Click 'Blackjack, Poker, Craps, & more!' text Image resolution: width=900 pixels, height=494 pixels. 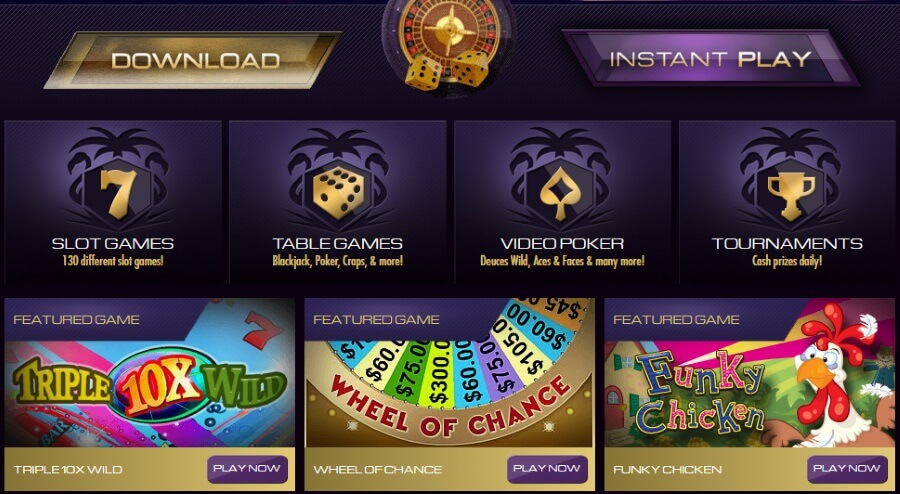338,261
